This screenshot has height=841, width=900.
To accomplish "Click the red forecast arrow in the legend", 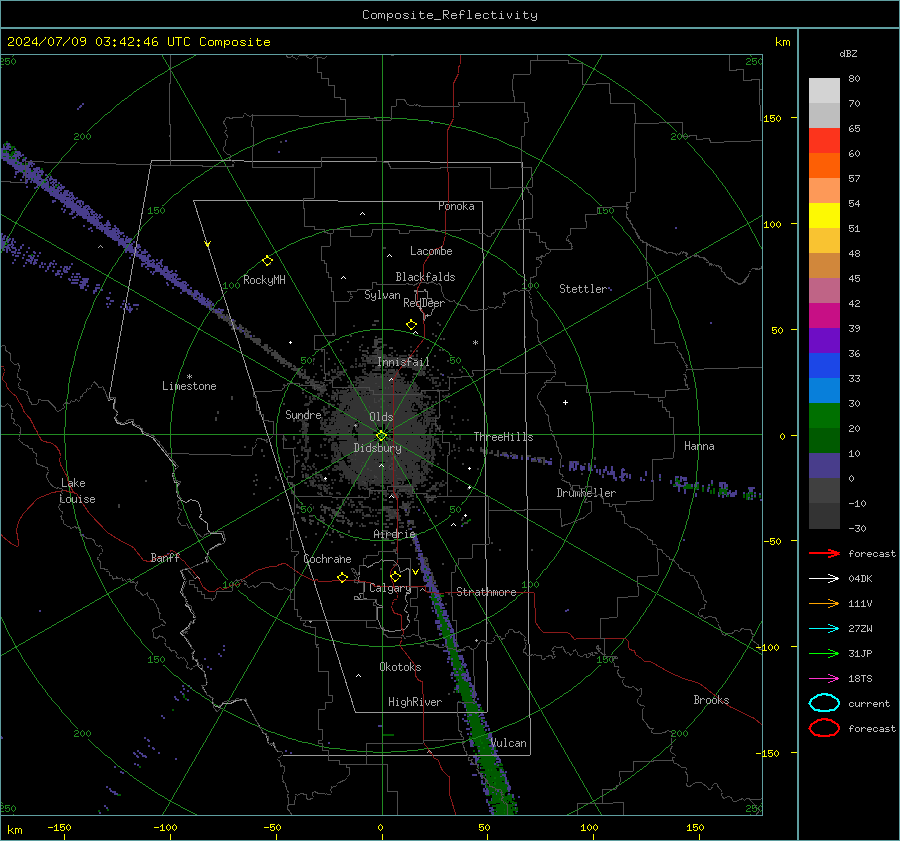I will click(x=824, y=553).
